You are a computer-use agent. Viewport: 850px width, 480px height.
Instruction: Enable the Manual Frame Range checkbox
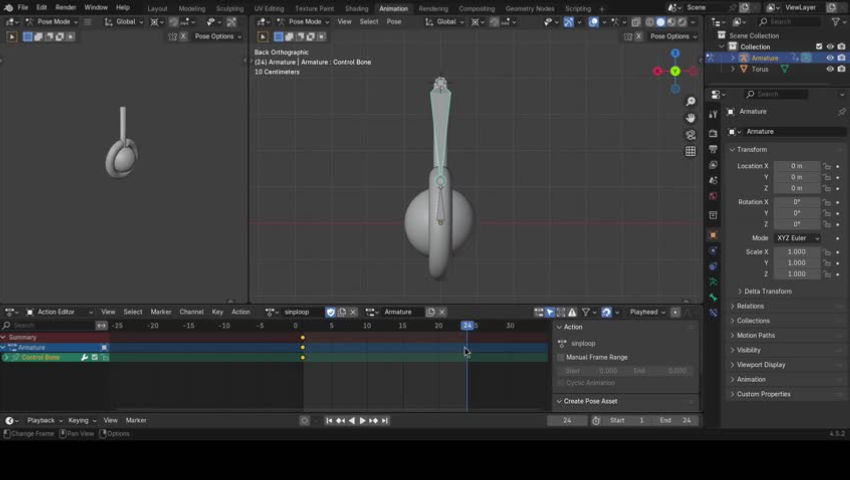[561, 357]
